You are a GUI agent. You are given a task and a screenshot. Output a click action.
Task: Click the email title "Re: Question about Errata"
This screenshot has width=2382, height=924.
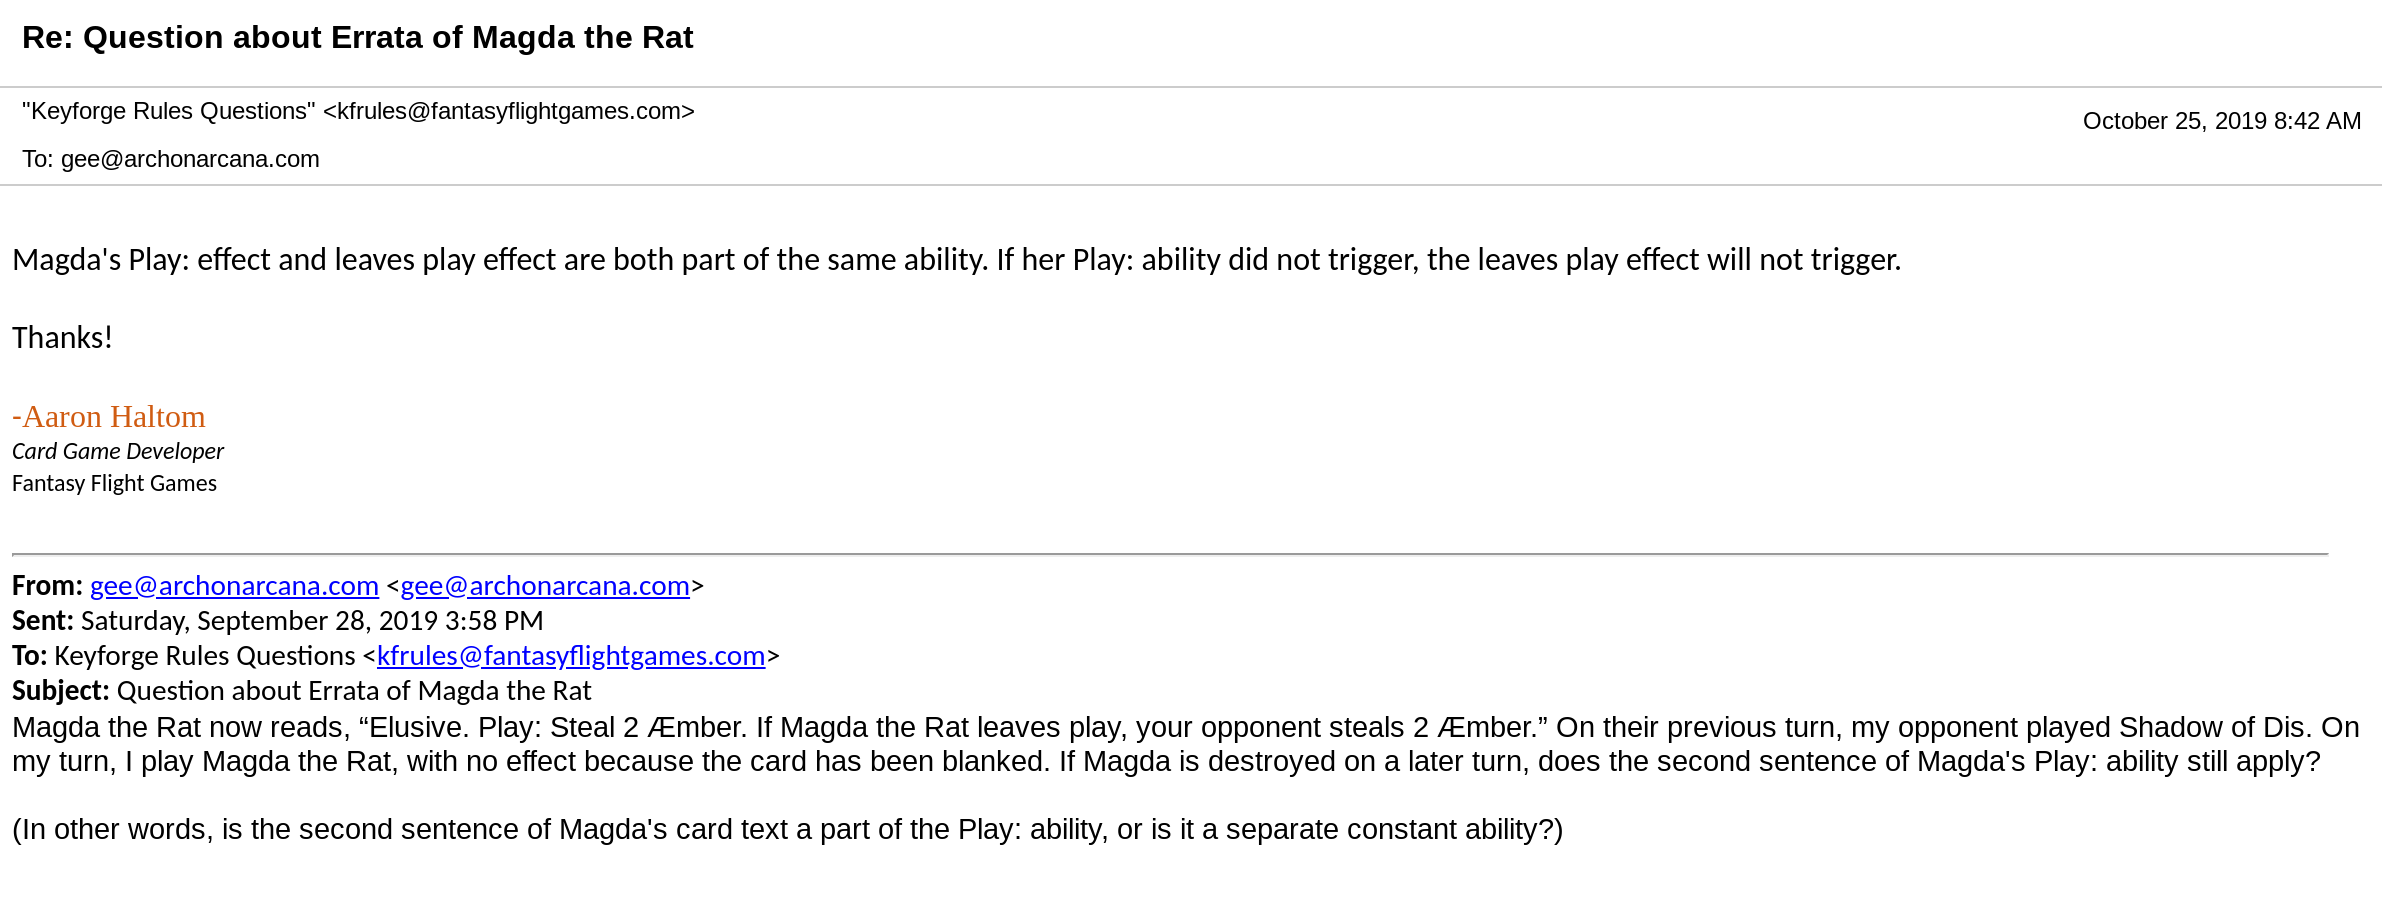357,38
